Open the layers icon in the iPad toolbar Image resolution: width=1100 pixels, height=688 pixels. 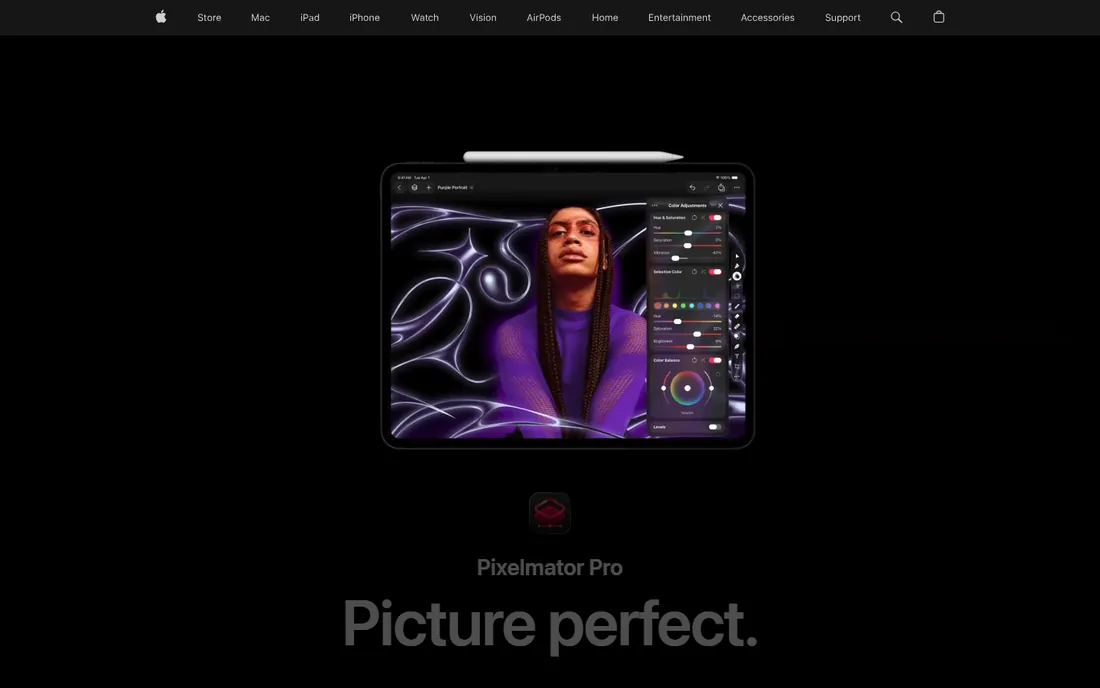click(x=415, y=187)
